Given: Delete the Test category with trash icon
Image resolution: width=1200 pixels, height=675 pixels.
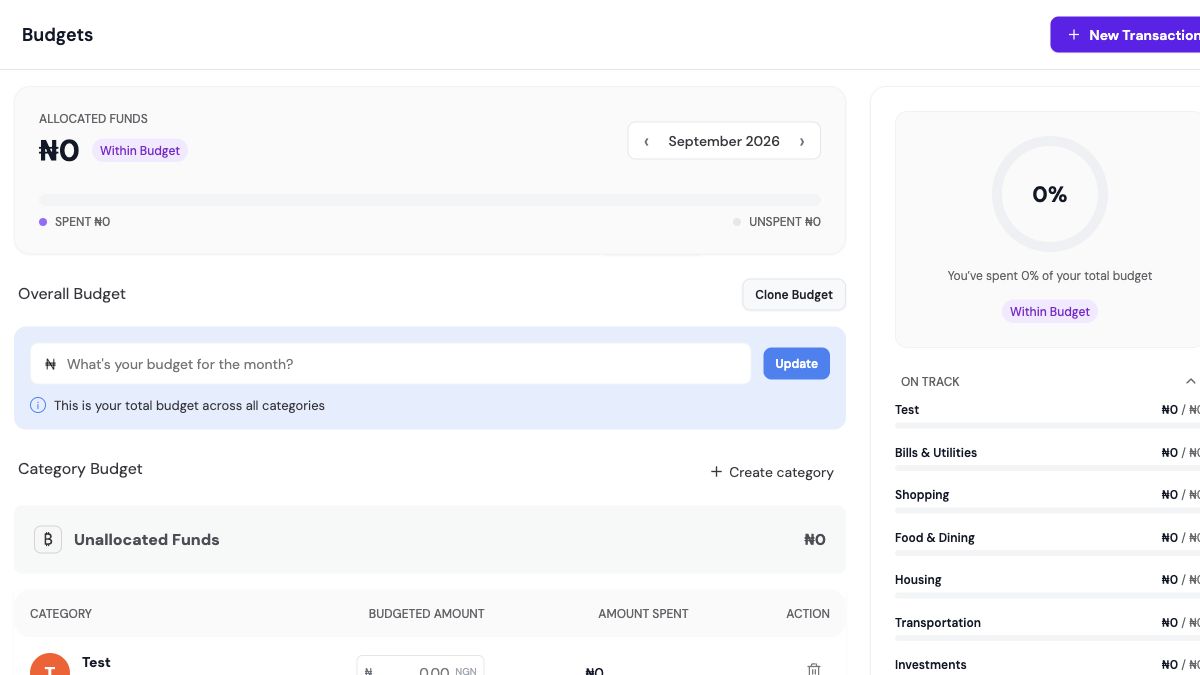Looking at the screenshot, I should coord(814,670).
